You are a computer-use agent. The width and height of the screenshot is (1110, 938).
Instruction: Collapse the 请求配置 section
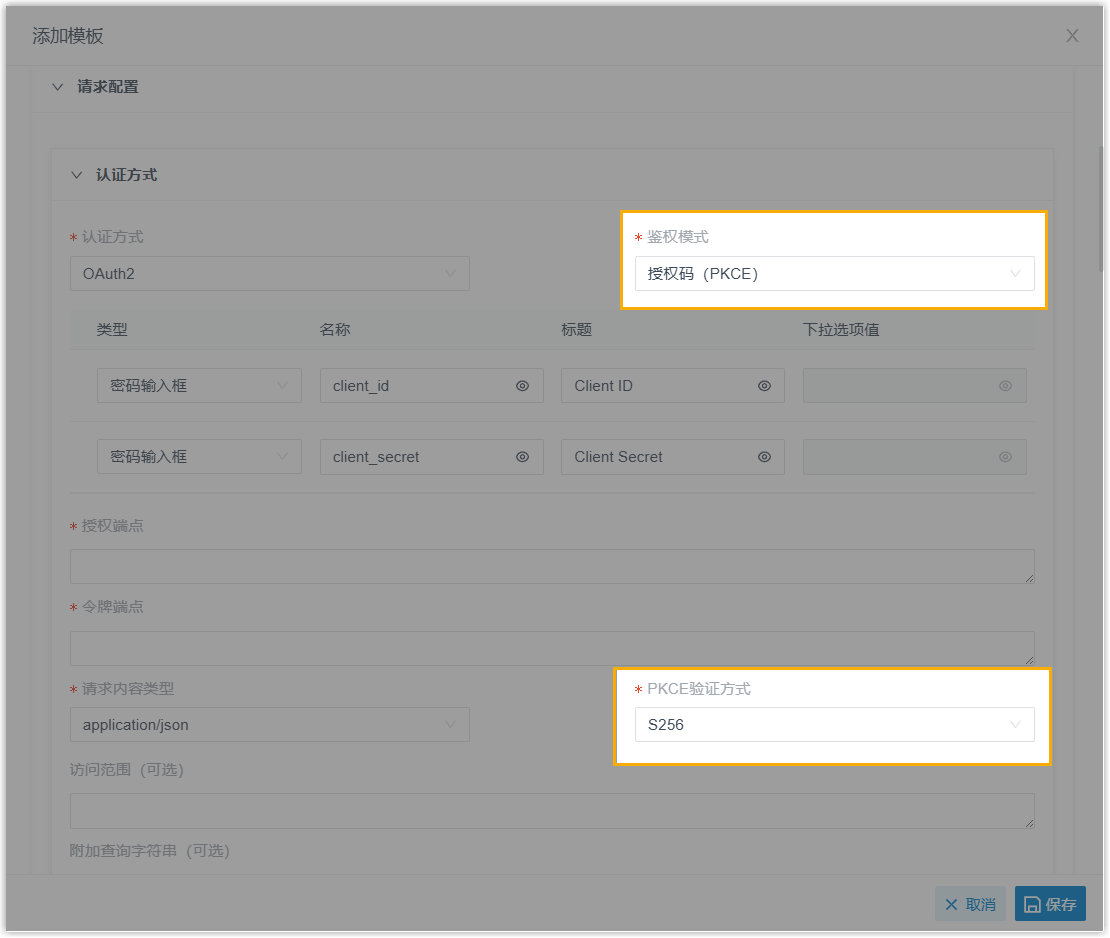point(58,87)
